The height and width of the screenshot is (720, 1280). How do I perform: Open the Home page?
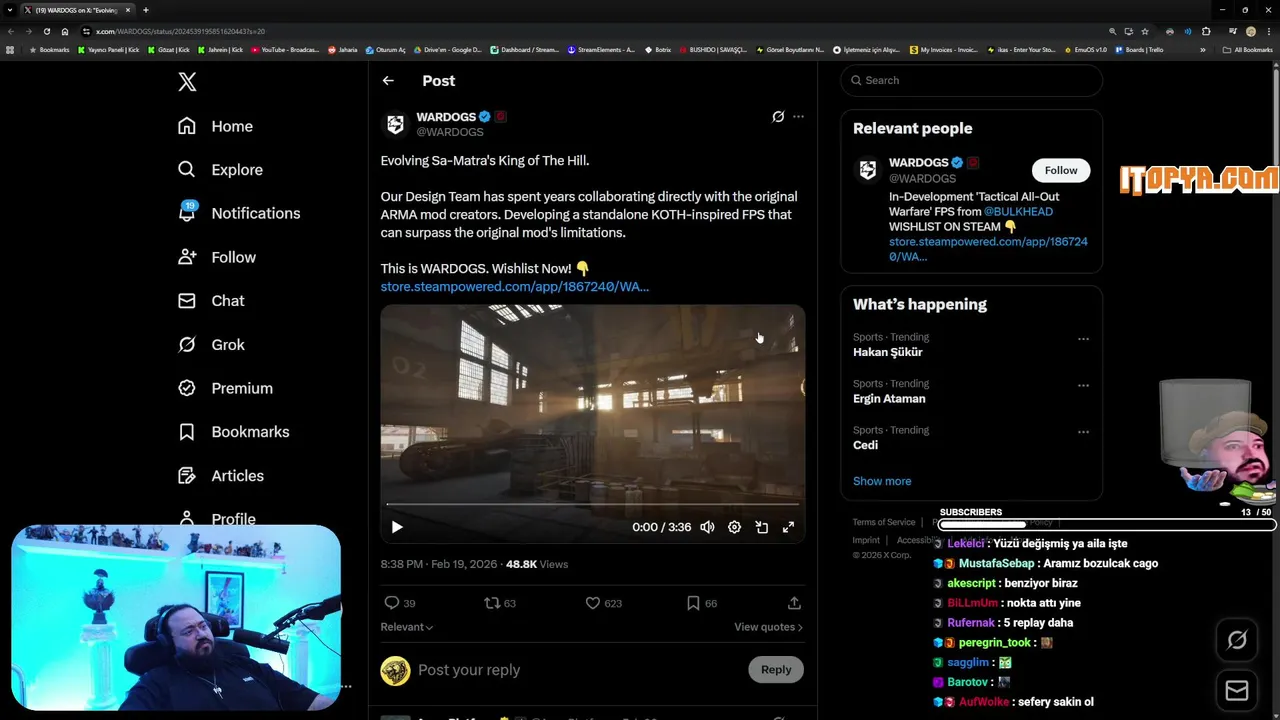215,126
